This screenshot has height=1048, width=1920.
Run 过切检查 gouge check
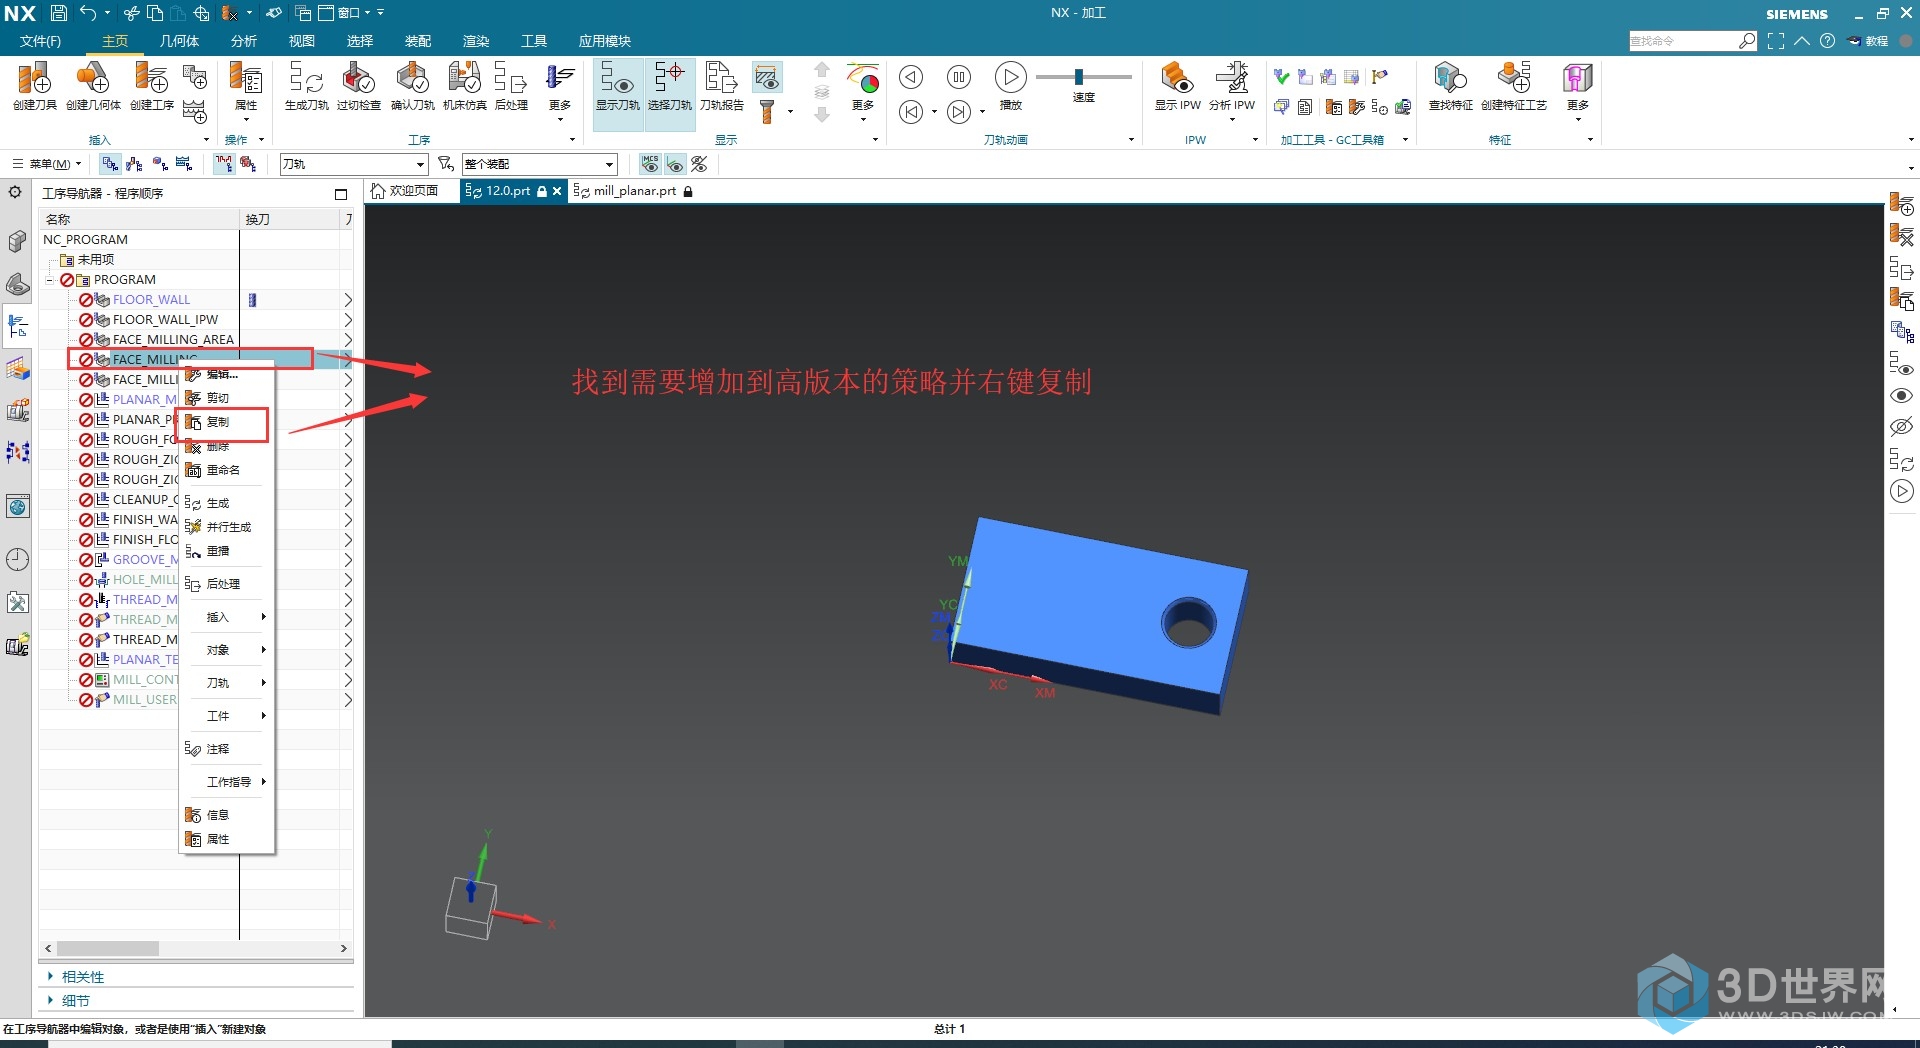coord(358,86)
